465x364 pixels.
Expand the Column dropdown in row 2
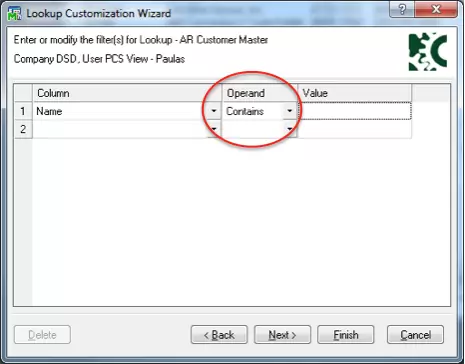214,129
